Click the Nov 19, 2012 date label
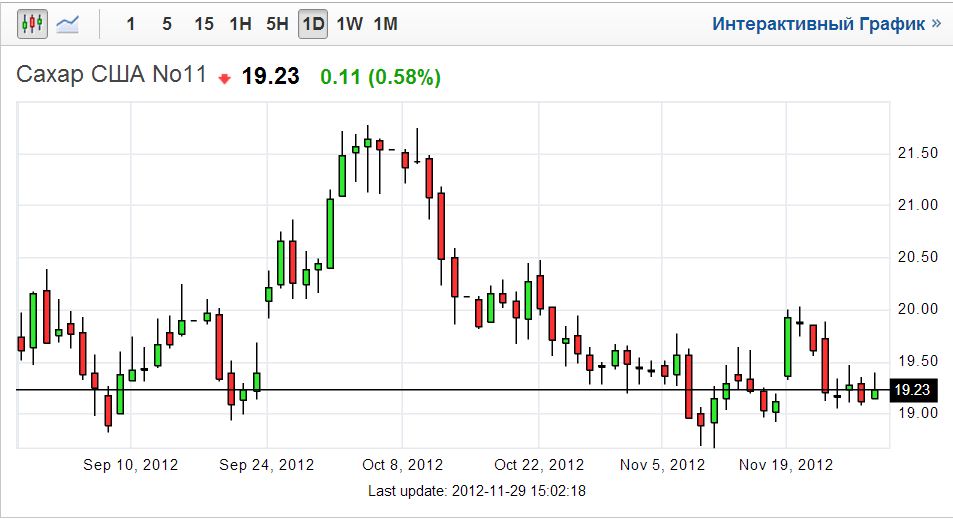 (786, 465)
